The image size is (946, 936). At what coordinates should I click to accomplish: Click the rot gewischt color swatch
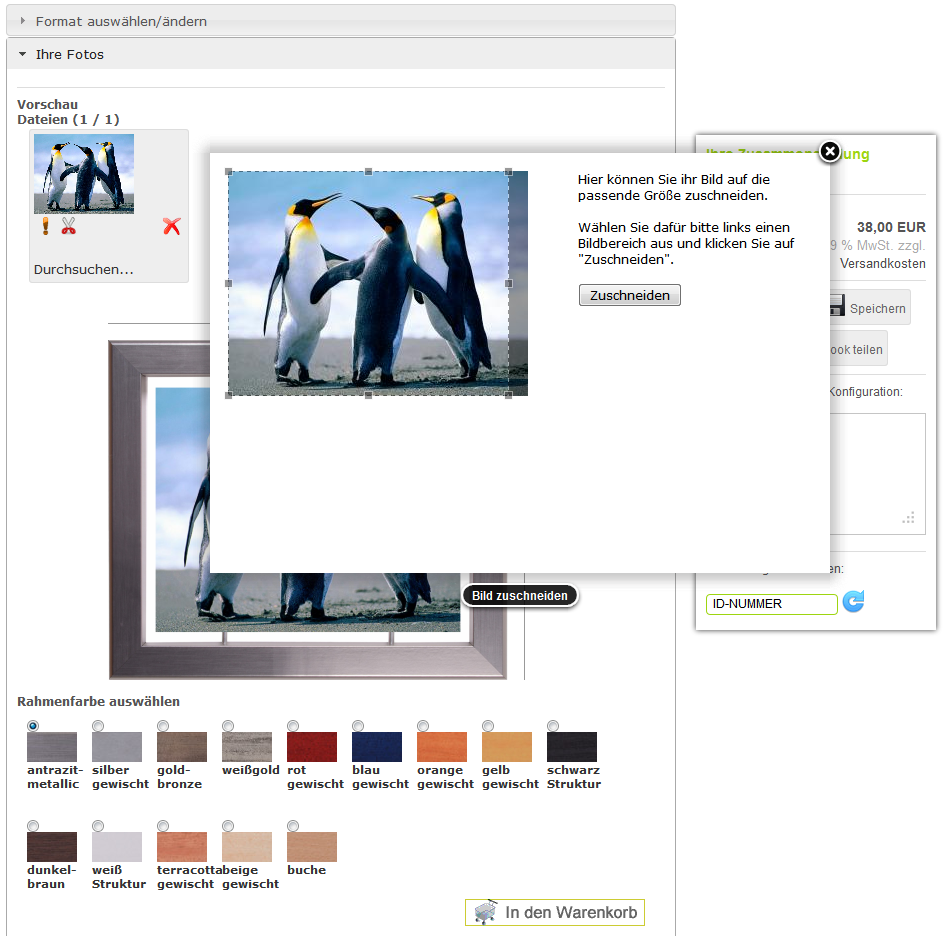tap(312, 747)
